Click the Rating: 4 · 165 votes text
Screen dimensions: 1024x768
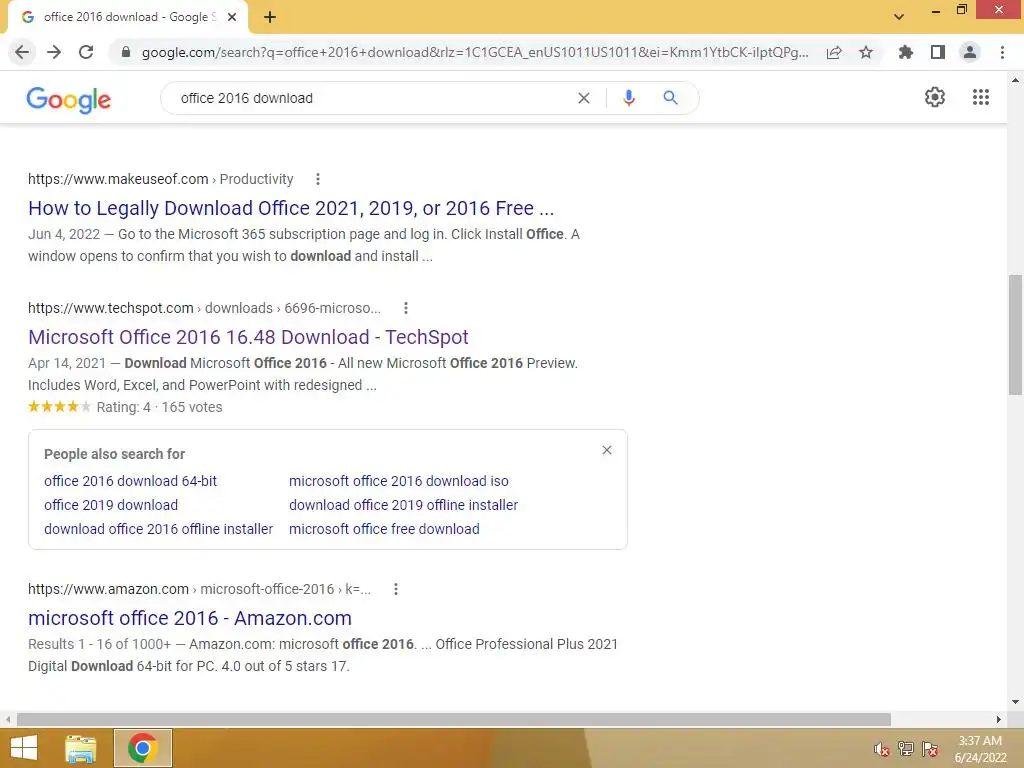tap(159, 408)
